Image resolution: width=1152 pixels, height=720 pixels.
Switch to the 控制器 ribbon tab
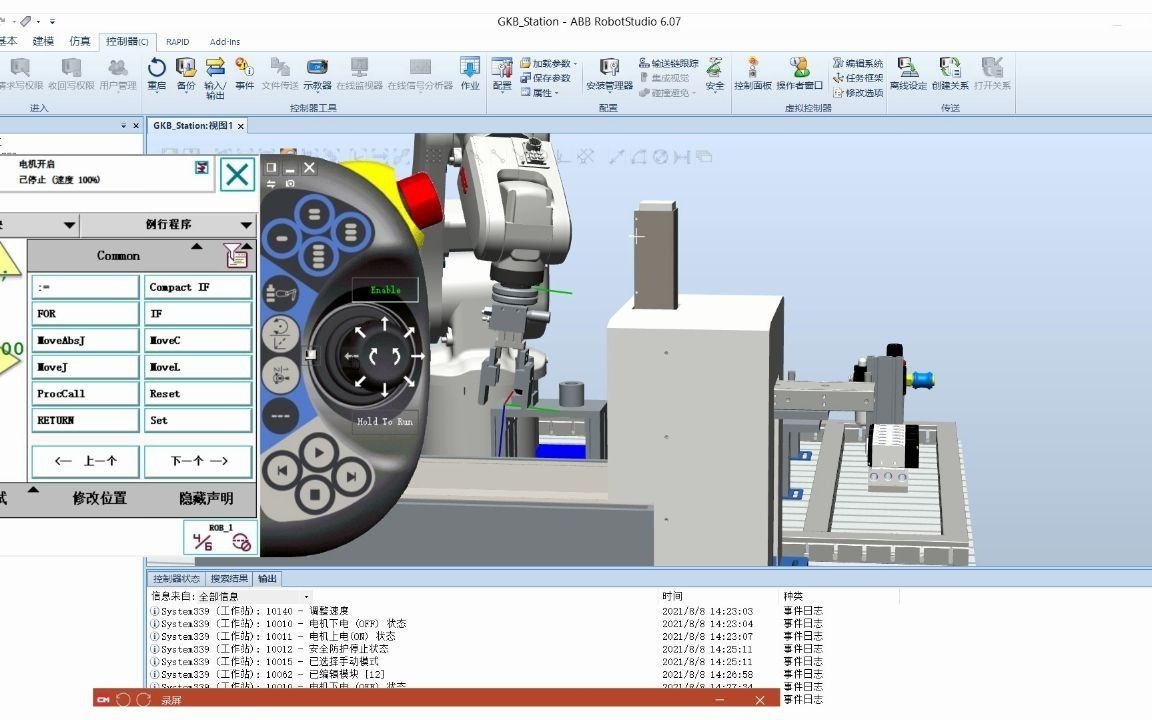(126, 41)
